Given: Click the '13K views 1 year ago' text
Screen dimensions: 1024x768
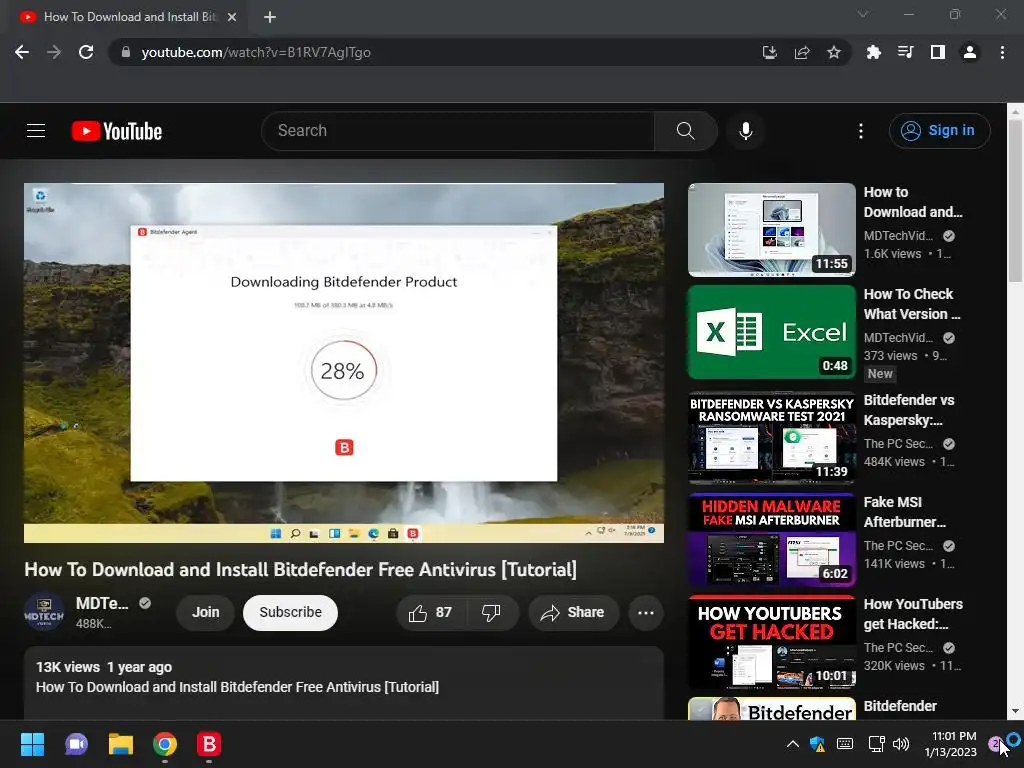Looking at the screenshot, I should pos(104,667).
